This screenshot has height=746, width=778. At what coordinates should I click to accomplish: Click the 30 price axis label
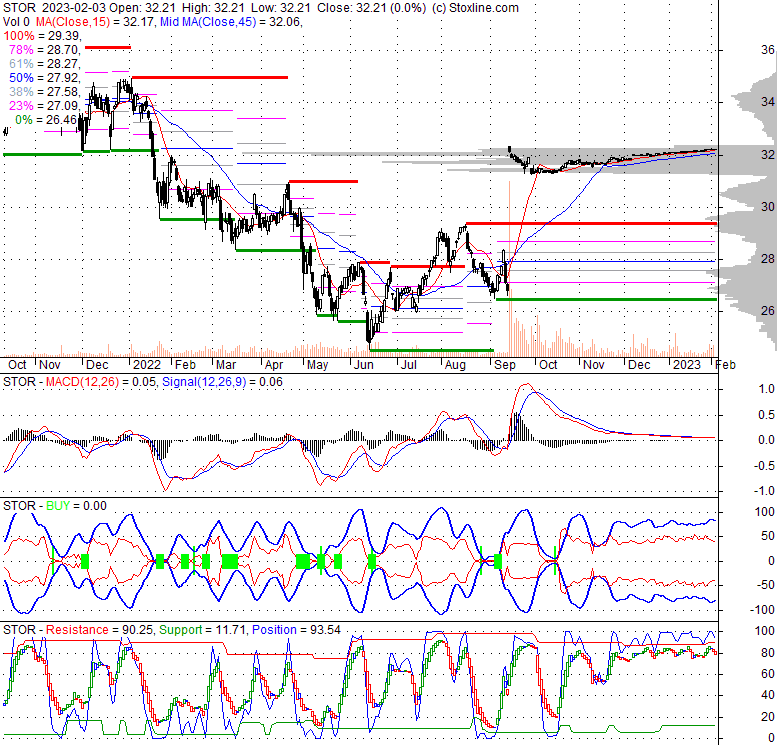click(x=768, y=206)
